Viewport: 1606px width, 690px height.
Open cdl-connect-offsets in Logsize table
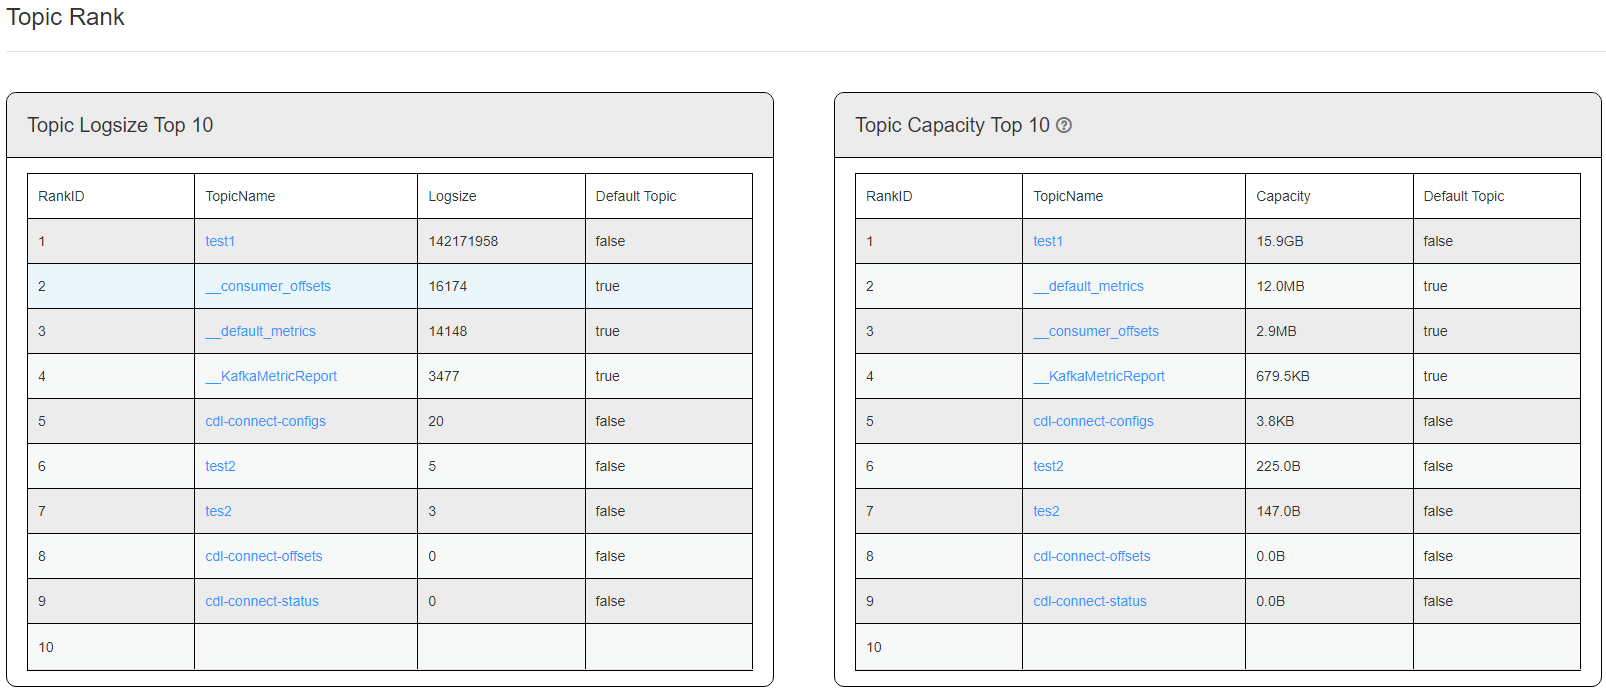(264, 556)
